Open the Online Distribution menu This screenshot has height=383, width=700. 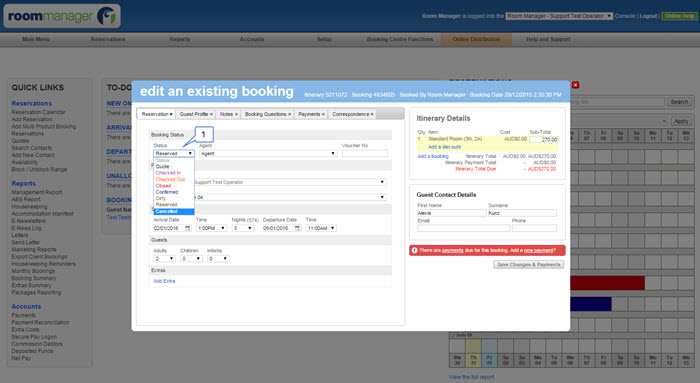[476, 39]
